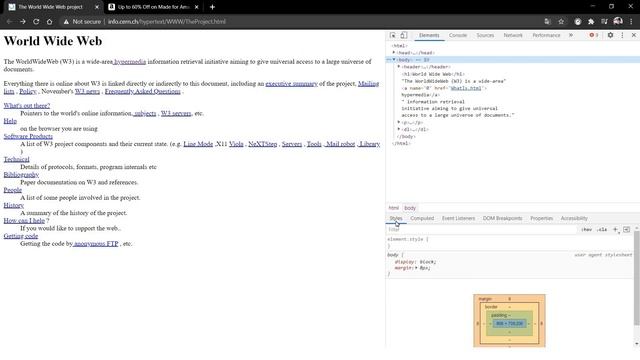Image resolution: width=640 pixels, height=360 pixels.
Task: Click the Not secure warning icon
Action: 66,22
